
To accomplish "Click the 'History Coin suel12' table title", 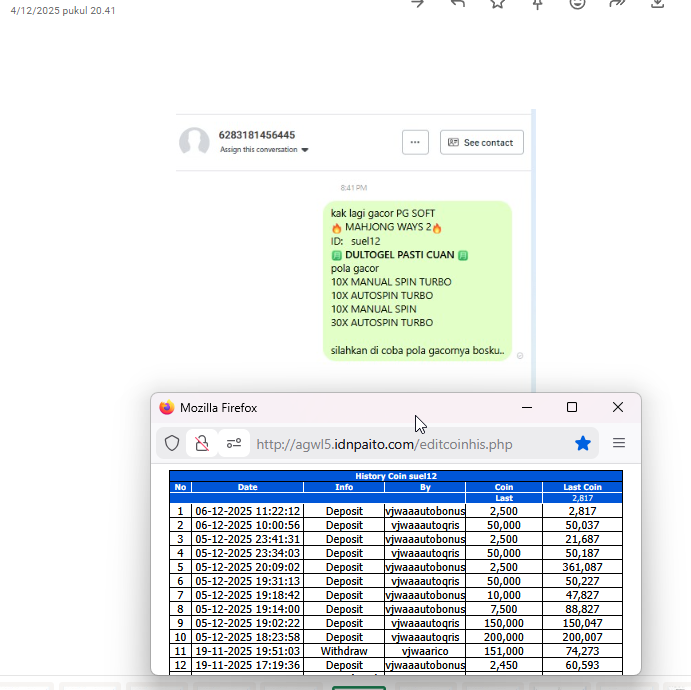I will click(396, 476).
